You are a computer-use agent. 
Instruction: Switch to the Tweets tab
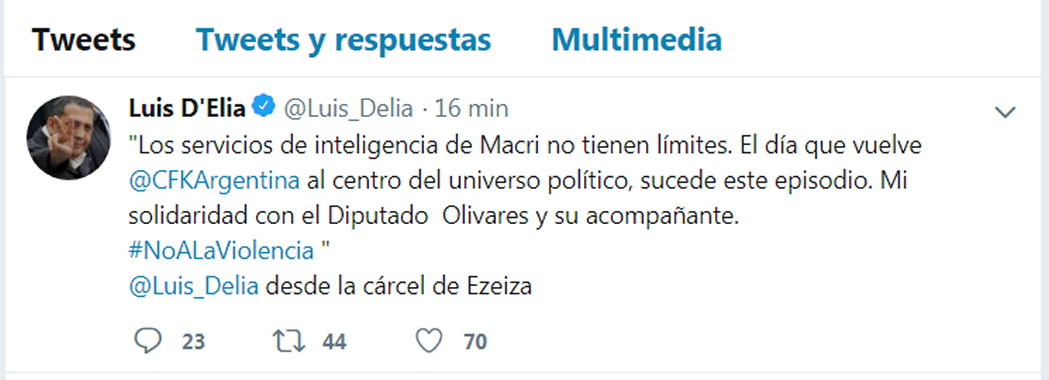pyautogui.click(x=84, y=40)
